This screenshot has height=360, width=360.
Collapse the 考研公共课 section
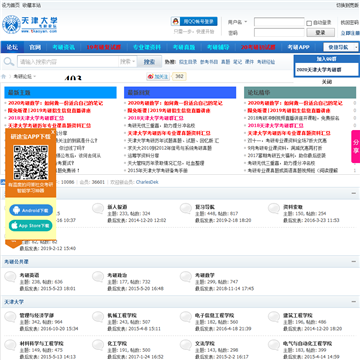pyautogui.click(x=354, y=262)
